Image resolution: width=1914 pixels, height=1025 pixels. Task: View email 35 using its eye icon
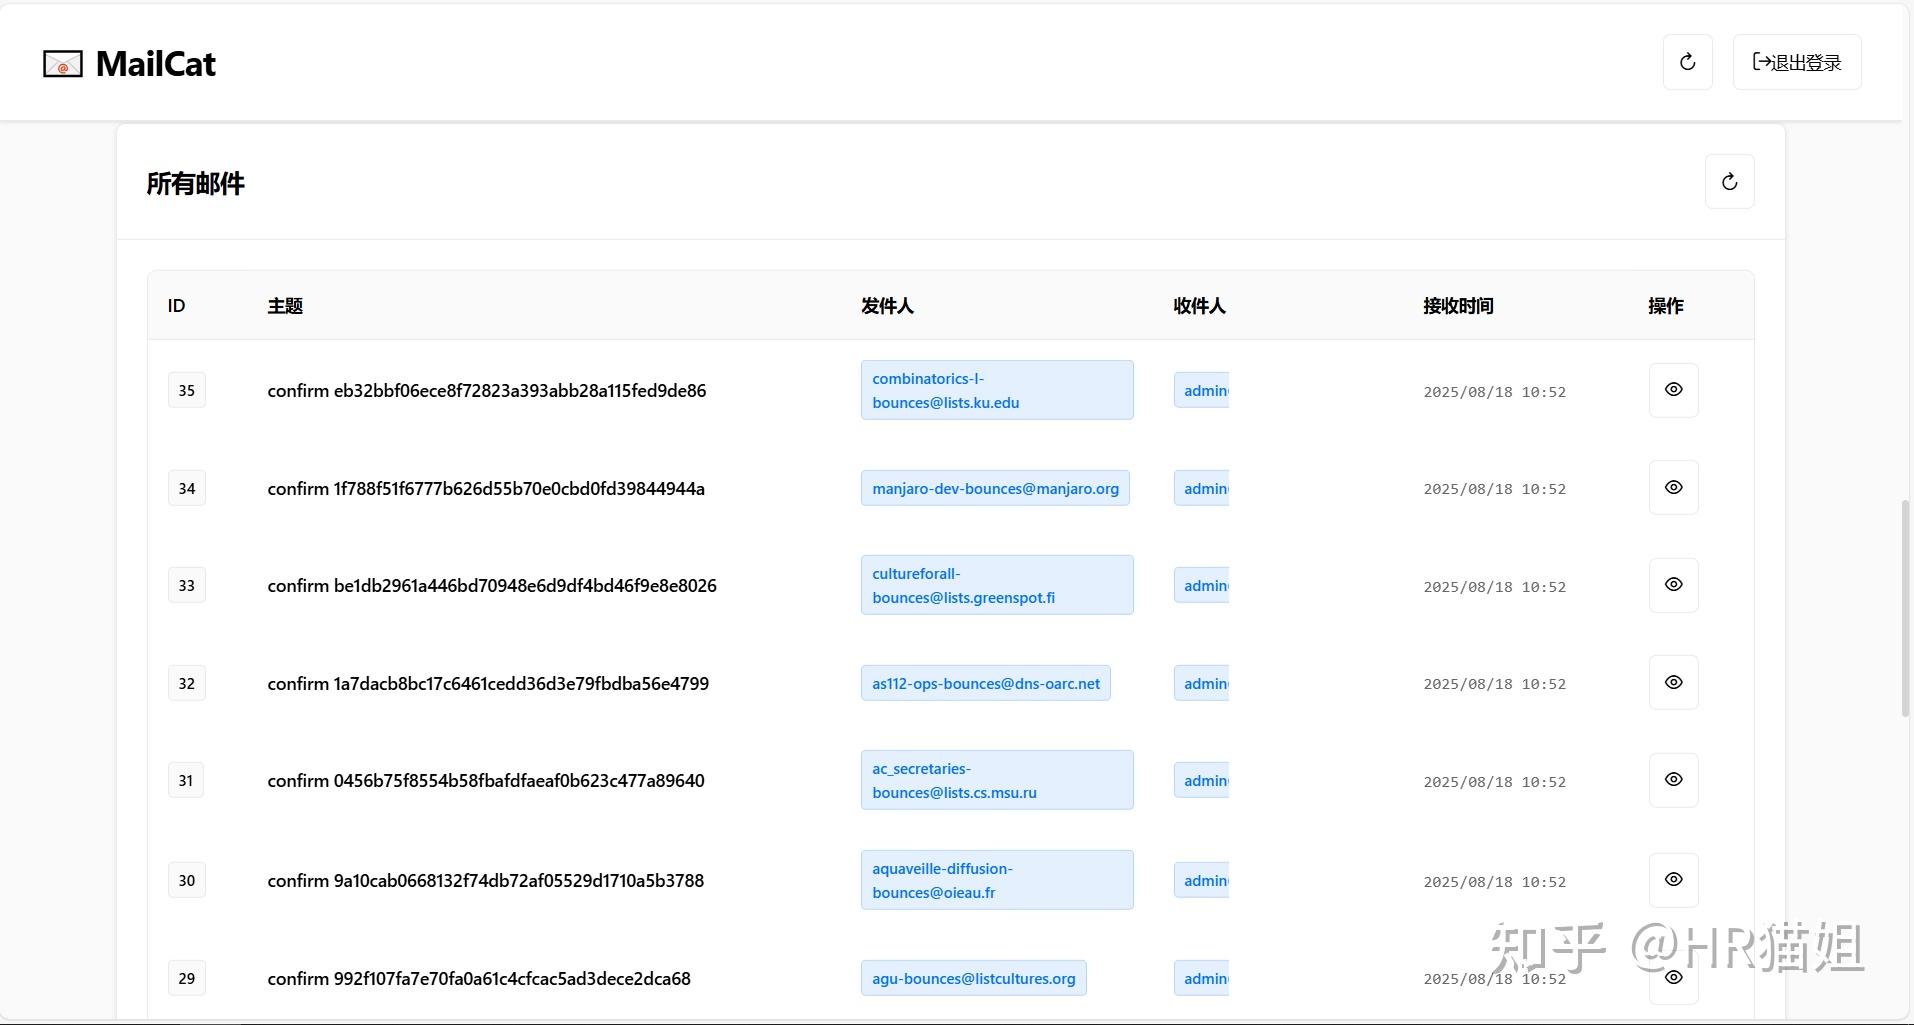pos(1674,390)
